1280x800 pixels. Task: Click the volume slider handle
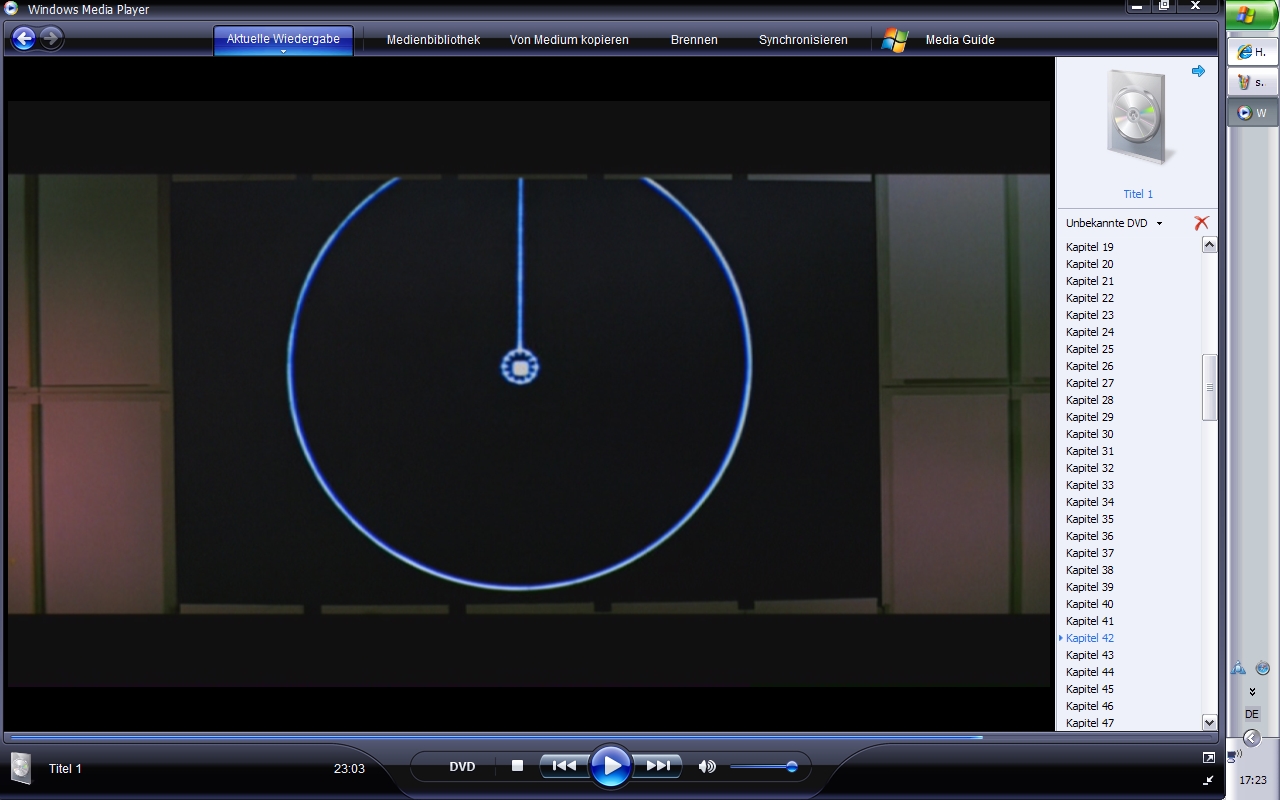click(791, 767)
